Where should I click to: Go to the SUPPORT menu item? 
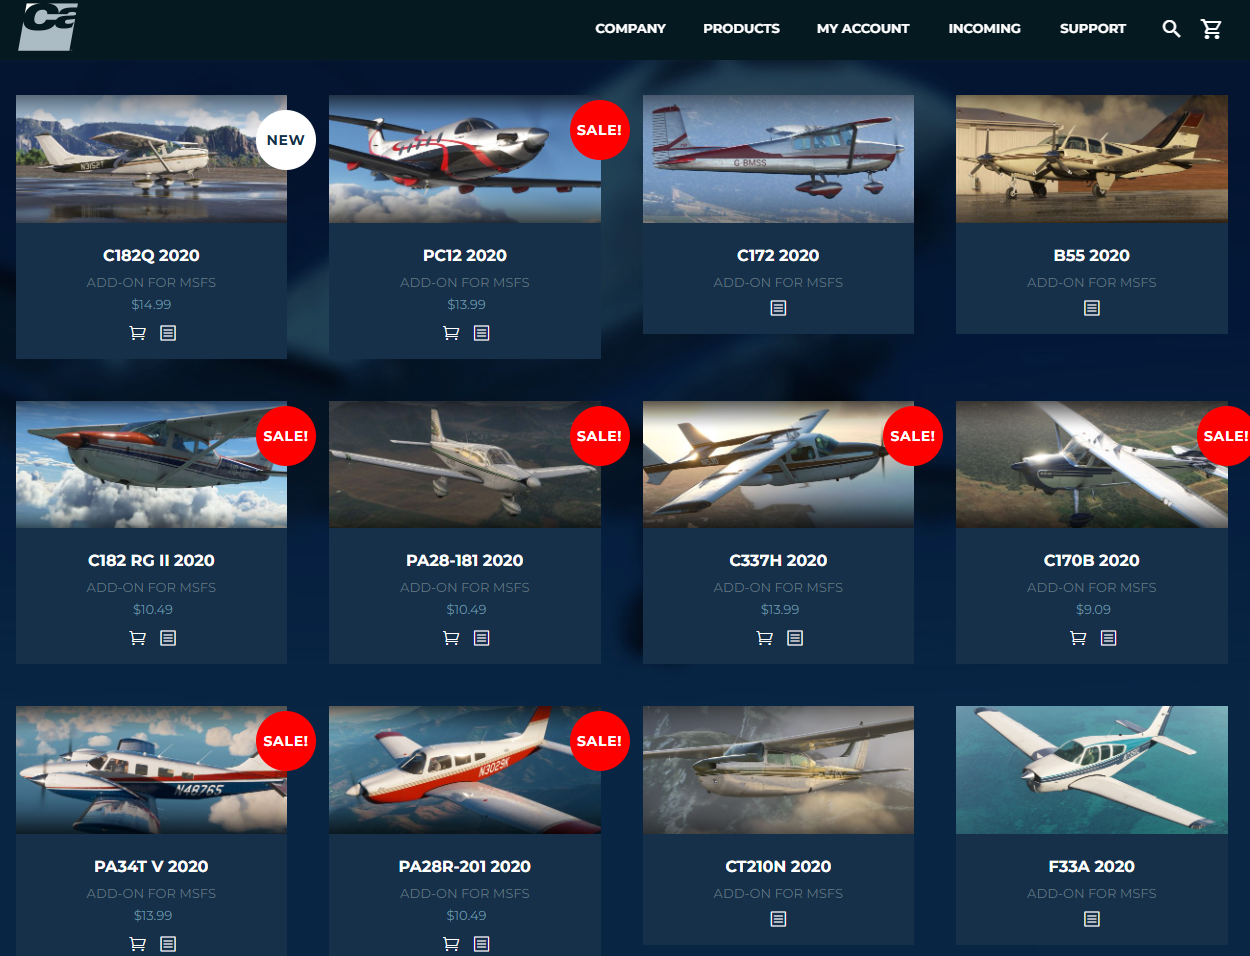[x=1093, y=29]
